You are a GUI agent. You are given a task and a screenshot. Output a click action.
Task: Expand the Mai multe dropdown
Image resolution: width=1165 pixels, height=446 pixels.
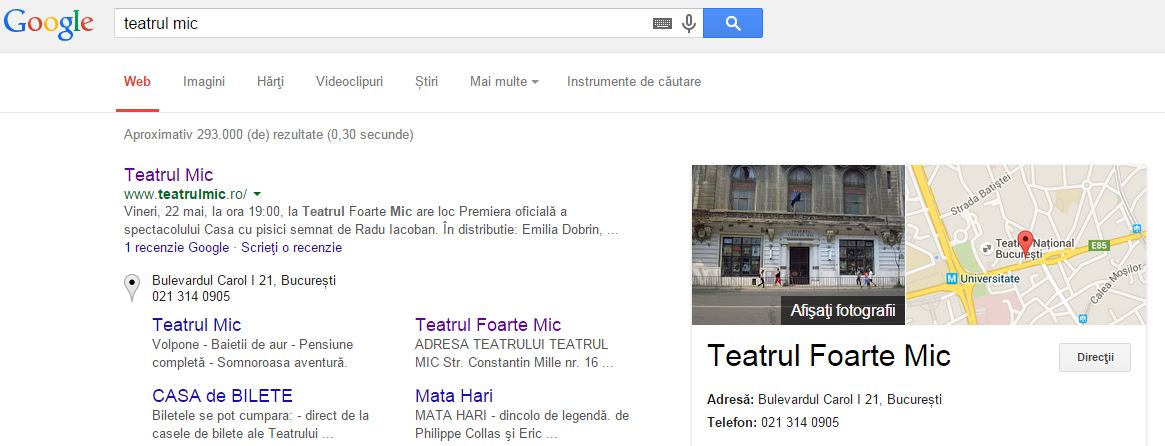(x=504, y=82)
